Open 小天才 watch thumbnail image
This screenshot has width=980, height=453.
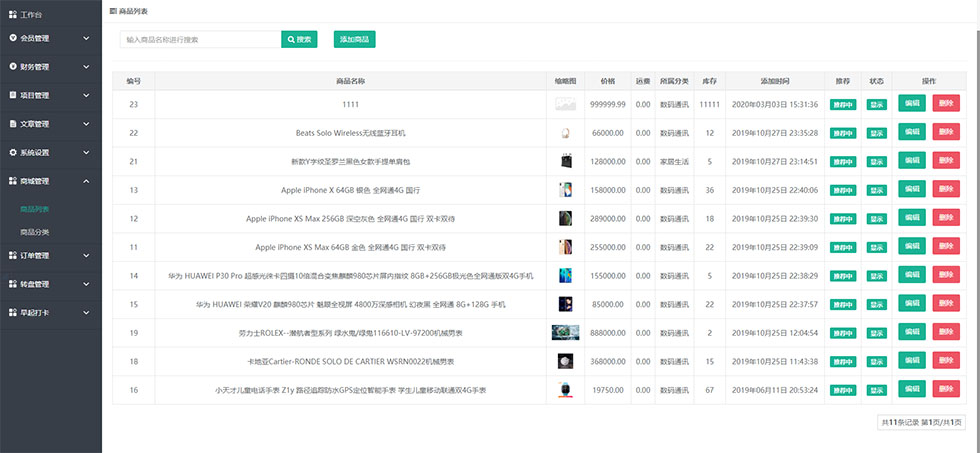[565, 391]
